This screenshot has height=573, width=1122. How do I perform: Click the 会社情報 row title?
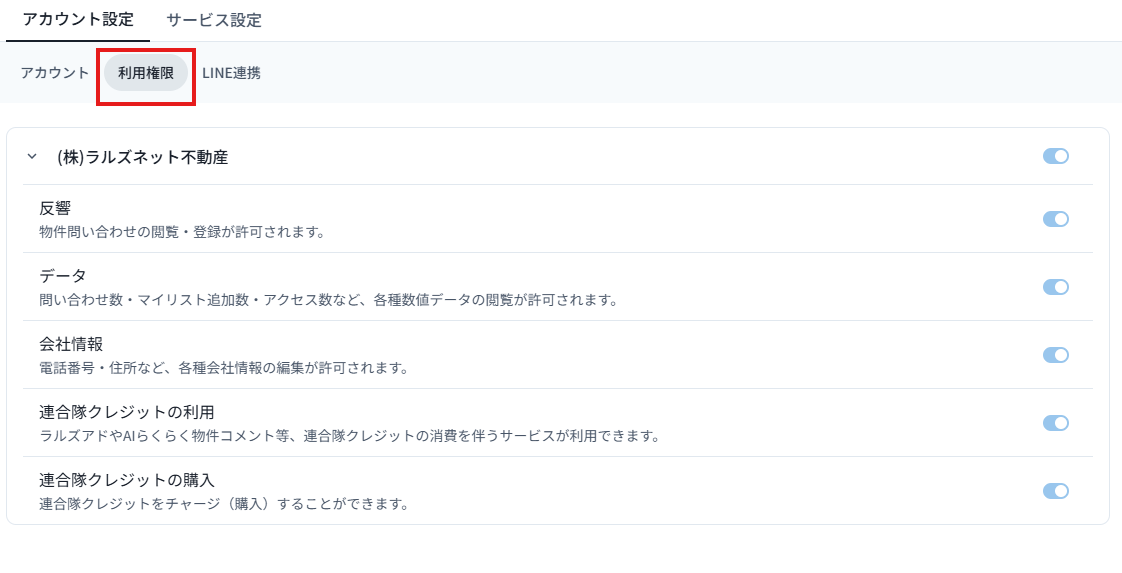click(x=71, y=344)
